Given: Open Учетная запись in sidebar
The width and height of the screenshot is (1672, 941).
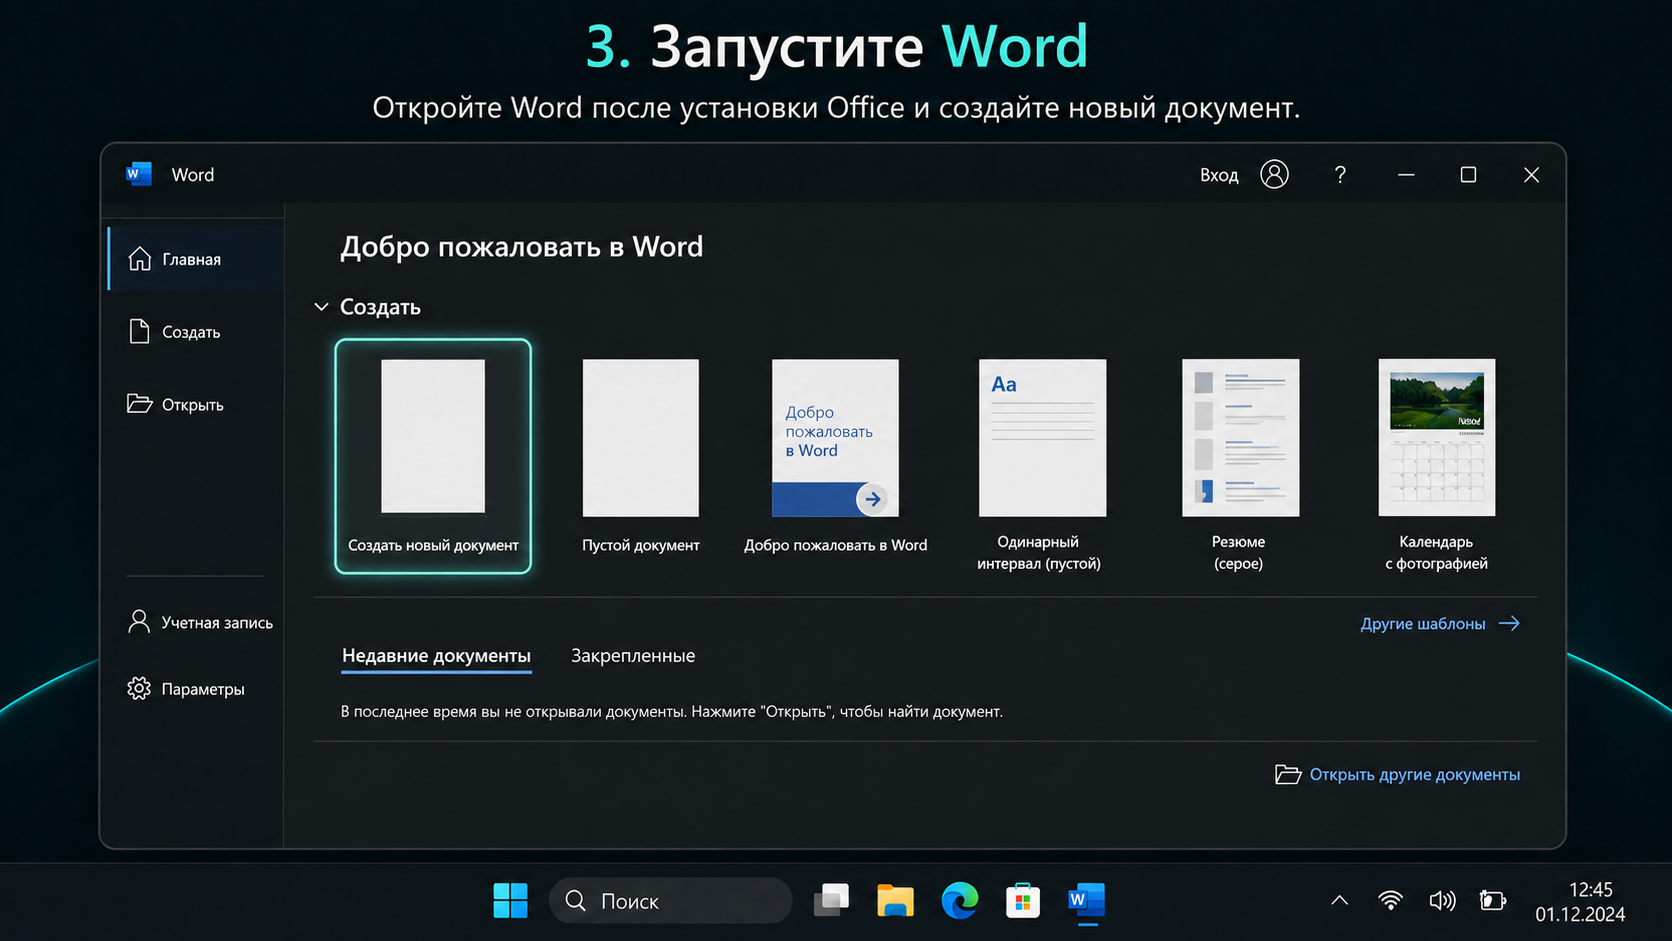Looking at the screenshot, I should (200, 622).
